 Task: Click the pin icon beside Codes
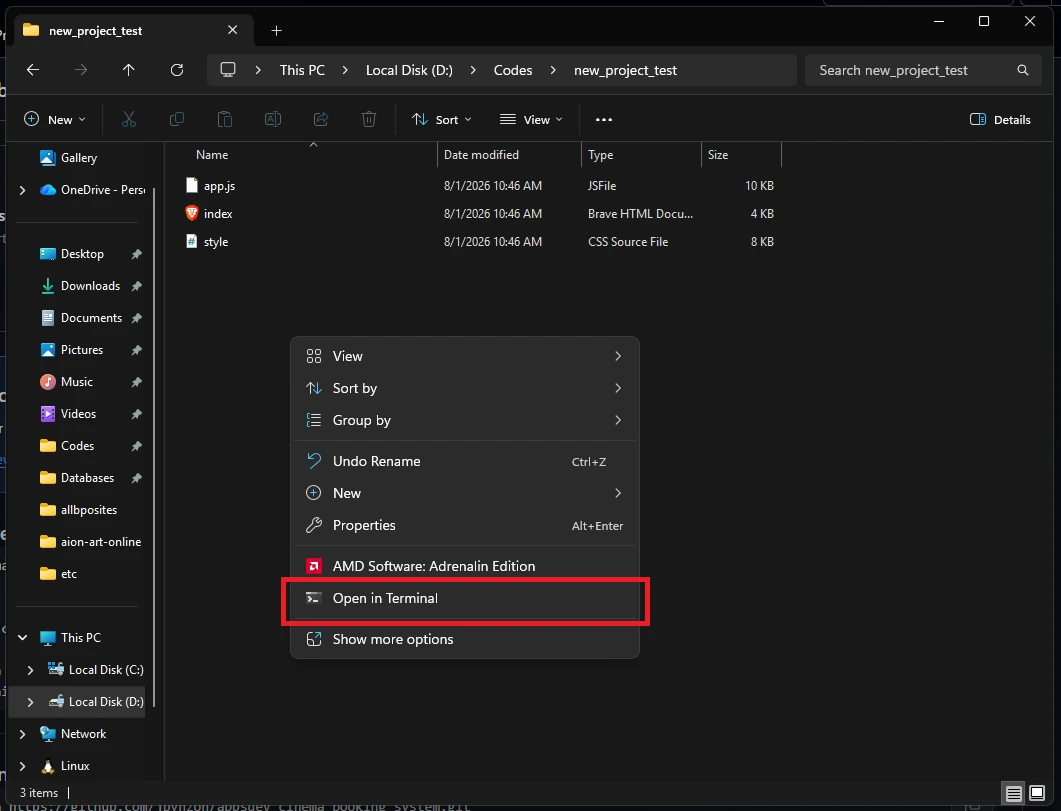point(136,446)
